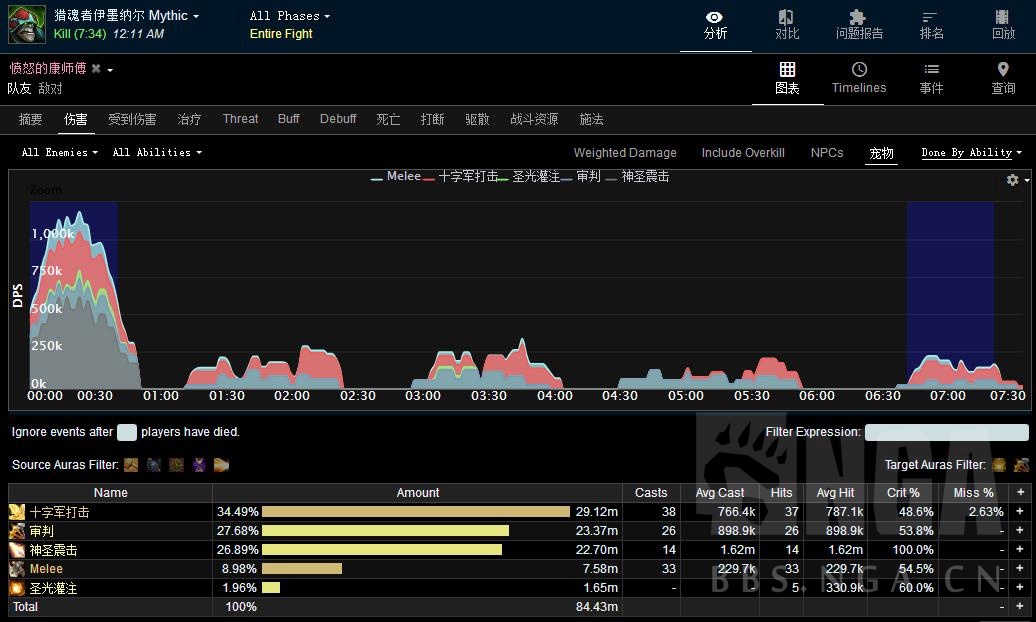This screenshot has width=1036, height=622.
Task: Sort table by Amount column header
Action: (418, 493)
